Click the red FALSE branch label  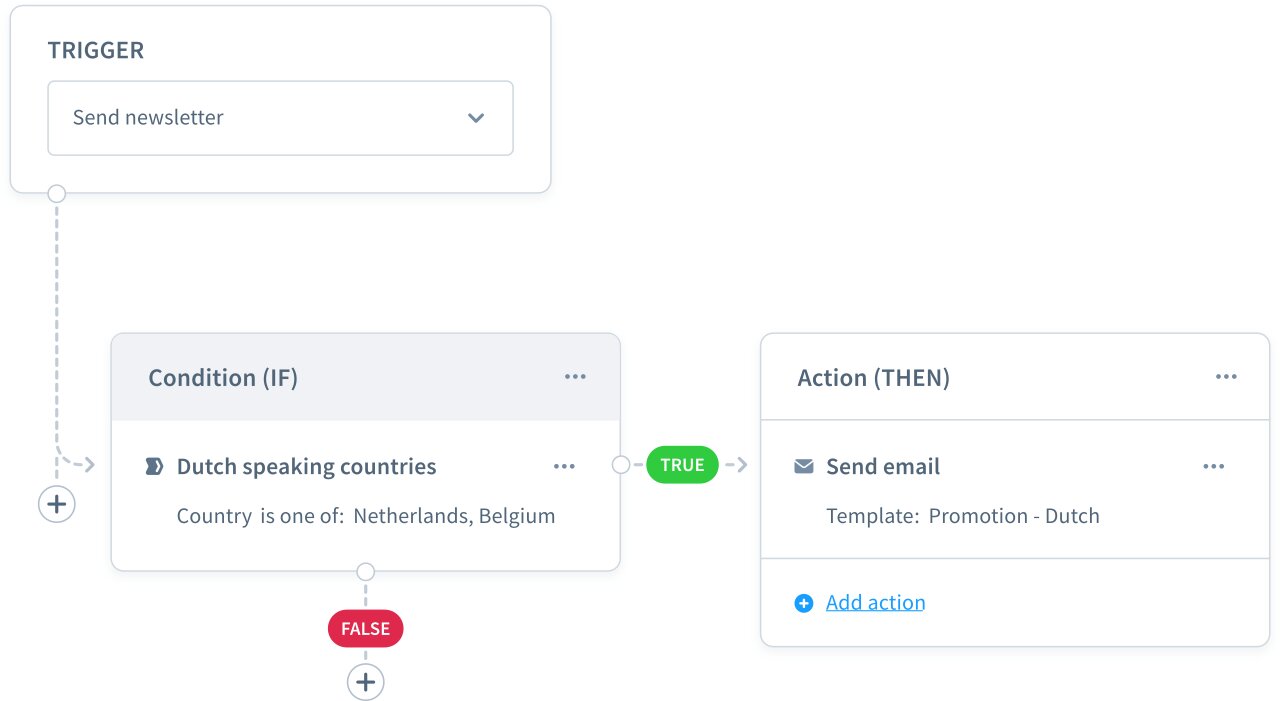pos(366,629)
